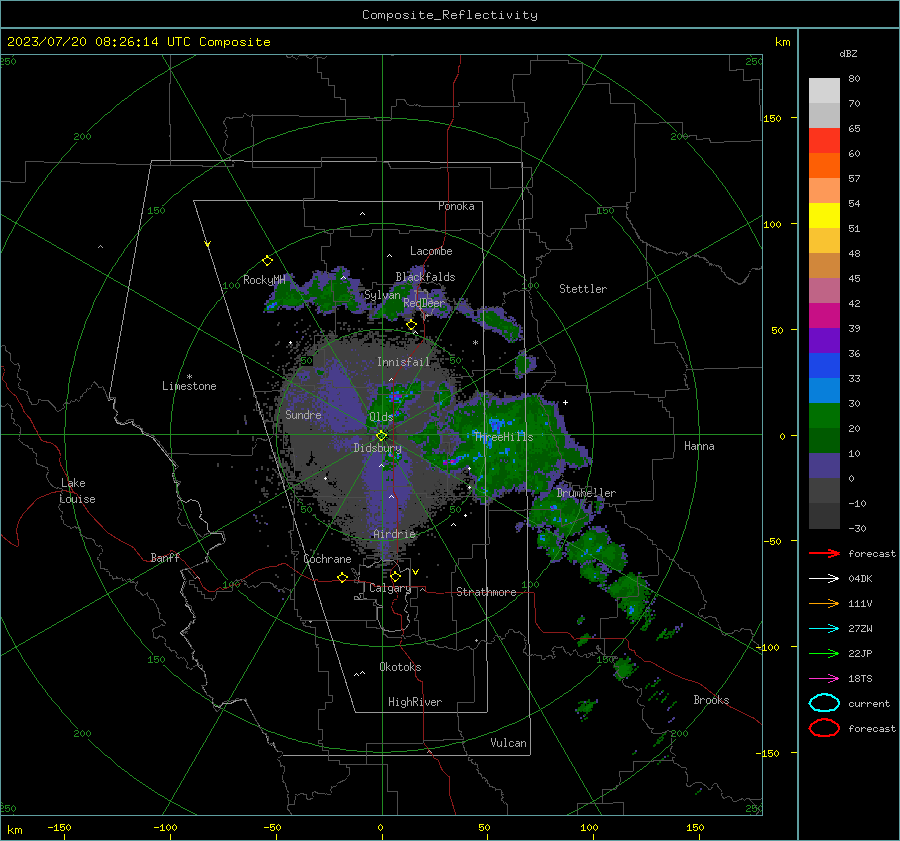Click the 100 tick on bottom axis

point(589,827)
